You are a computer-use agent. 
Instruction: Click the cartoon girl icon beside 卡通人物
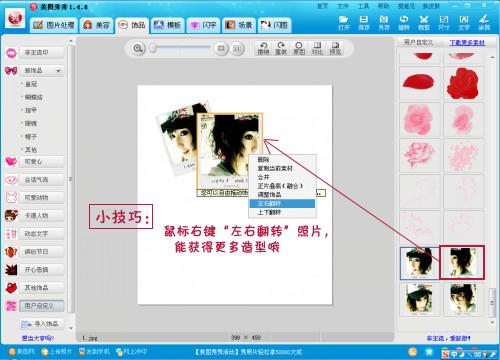(11, 216)
